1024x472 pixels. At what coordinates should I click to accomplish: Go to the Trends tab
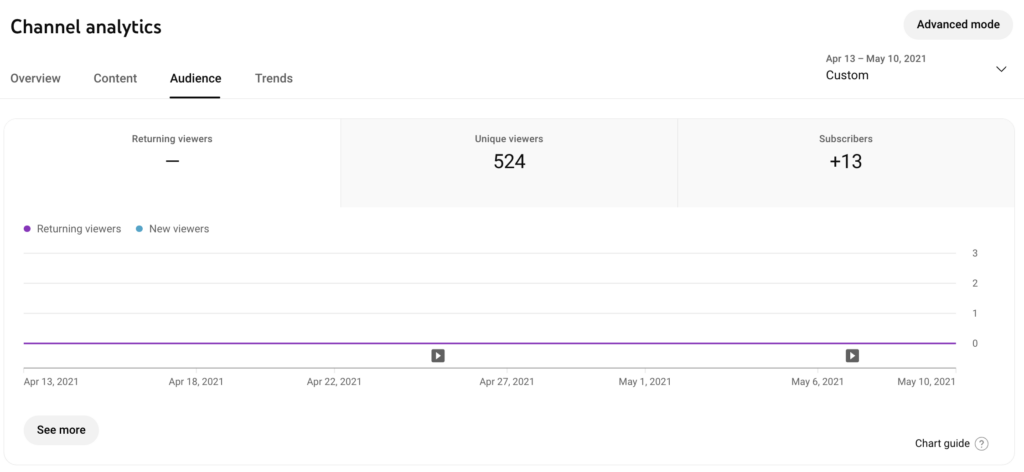coord(274,78)
